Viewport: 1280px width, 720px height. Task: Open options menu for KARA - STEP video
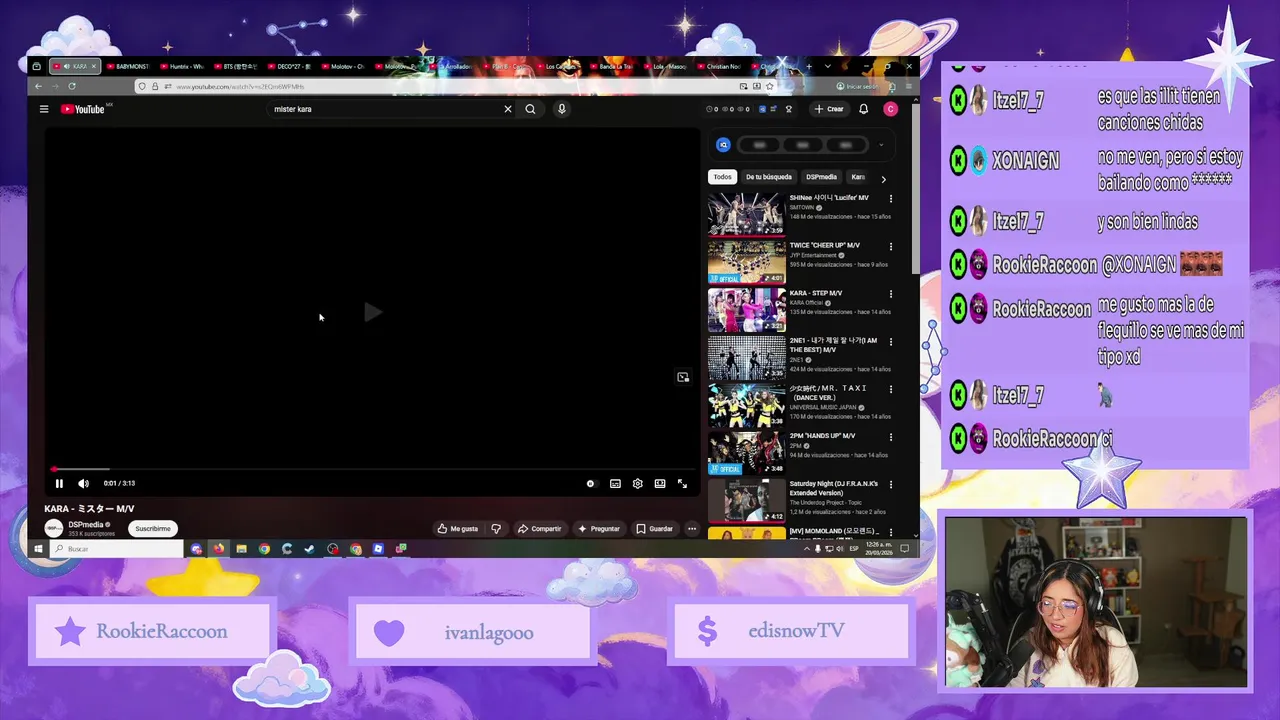tap(890, 294)
